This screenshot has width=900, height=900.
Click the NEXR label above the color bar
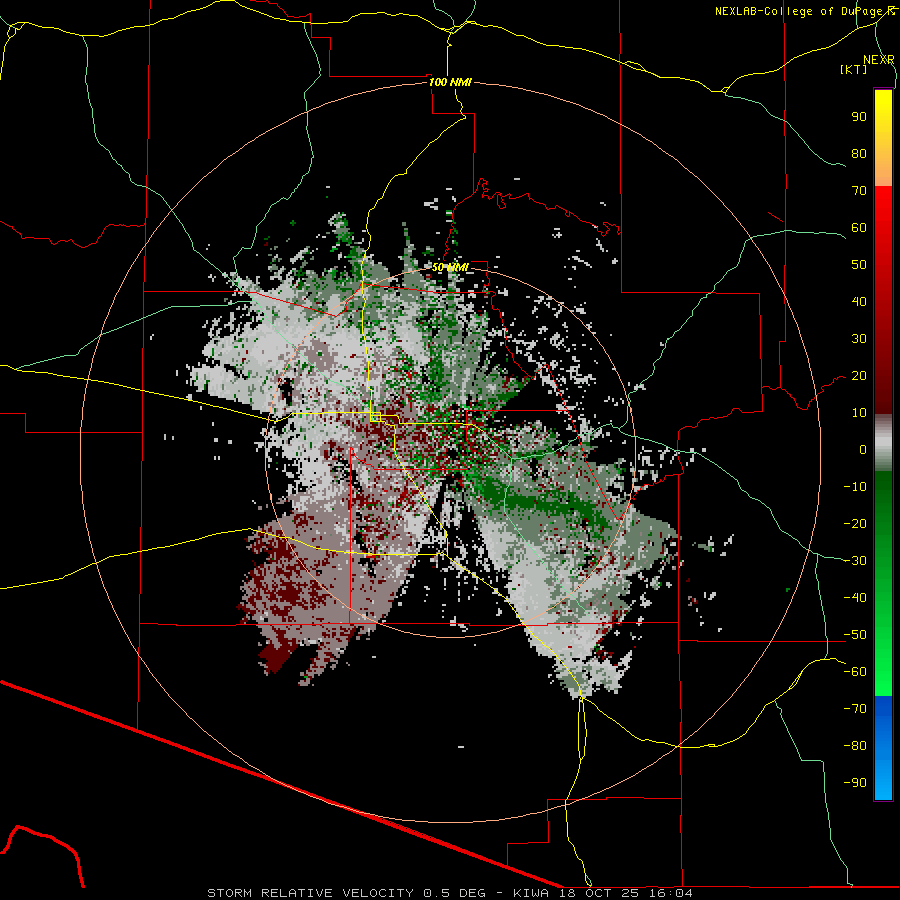[878, 60]
